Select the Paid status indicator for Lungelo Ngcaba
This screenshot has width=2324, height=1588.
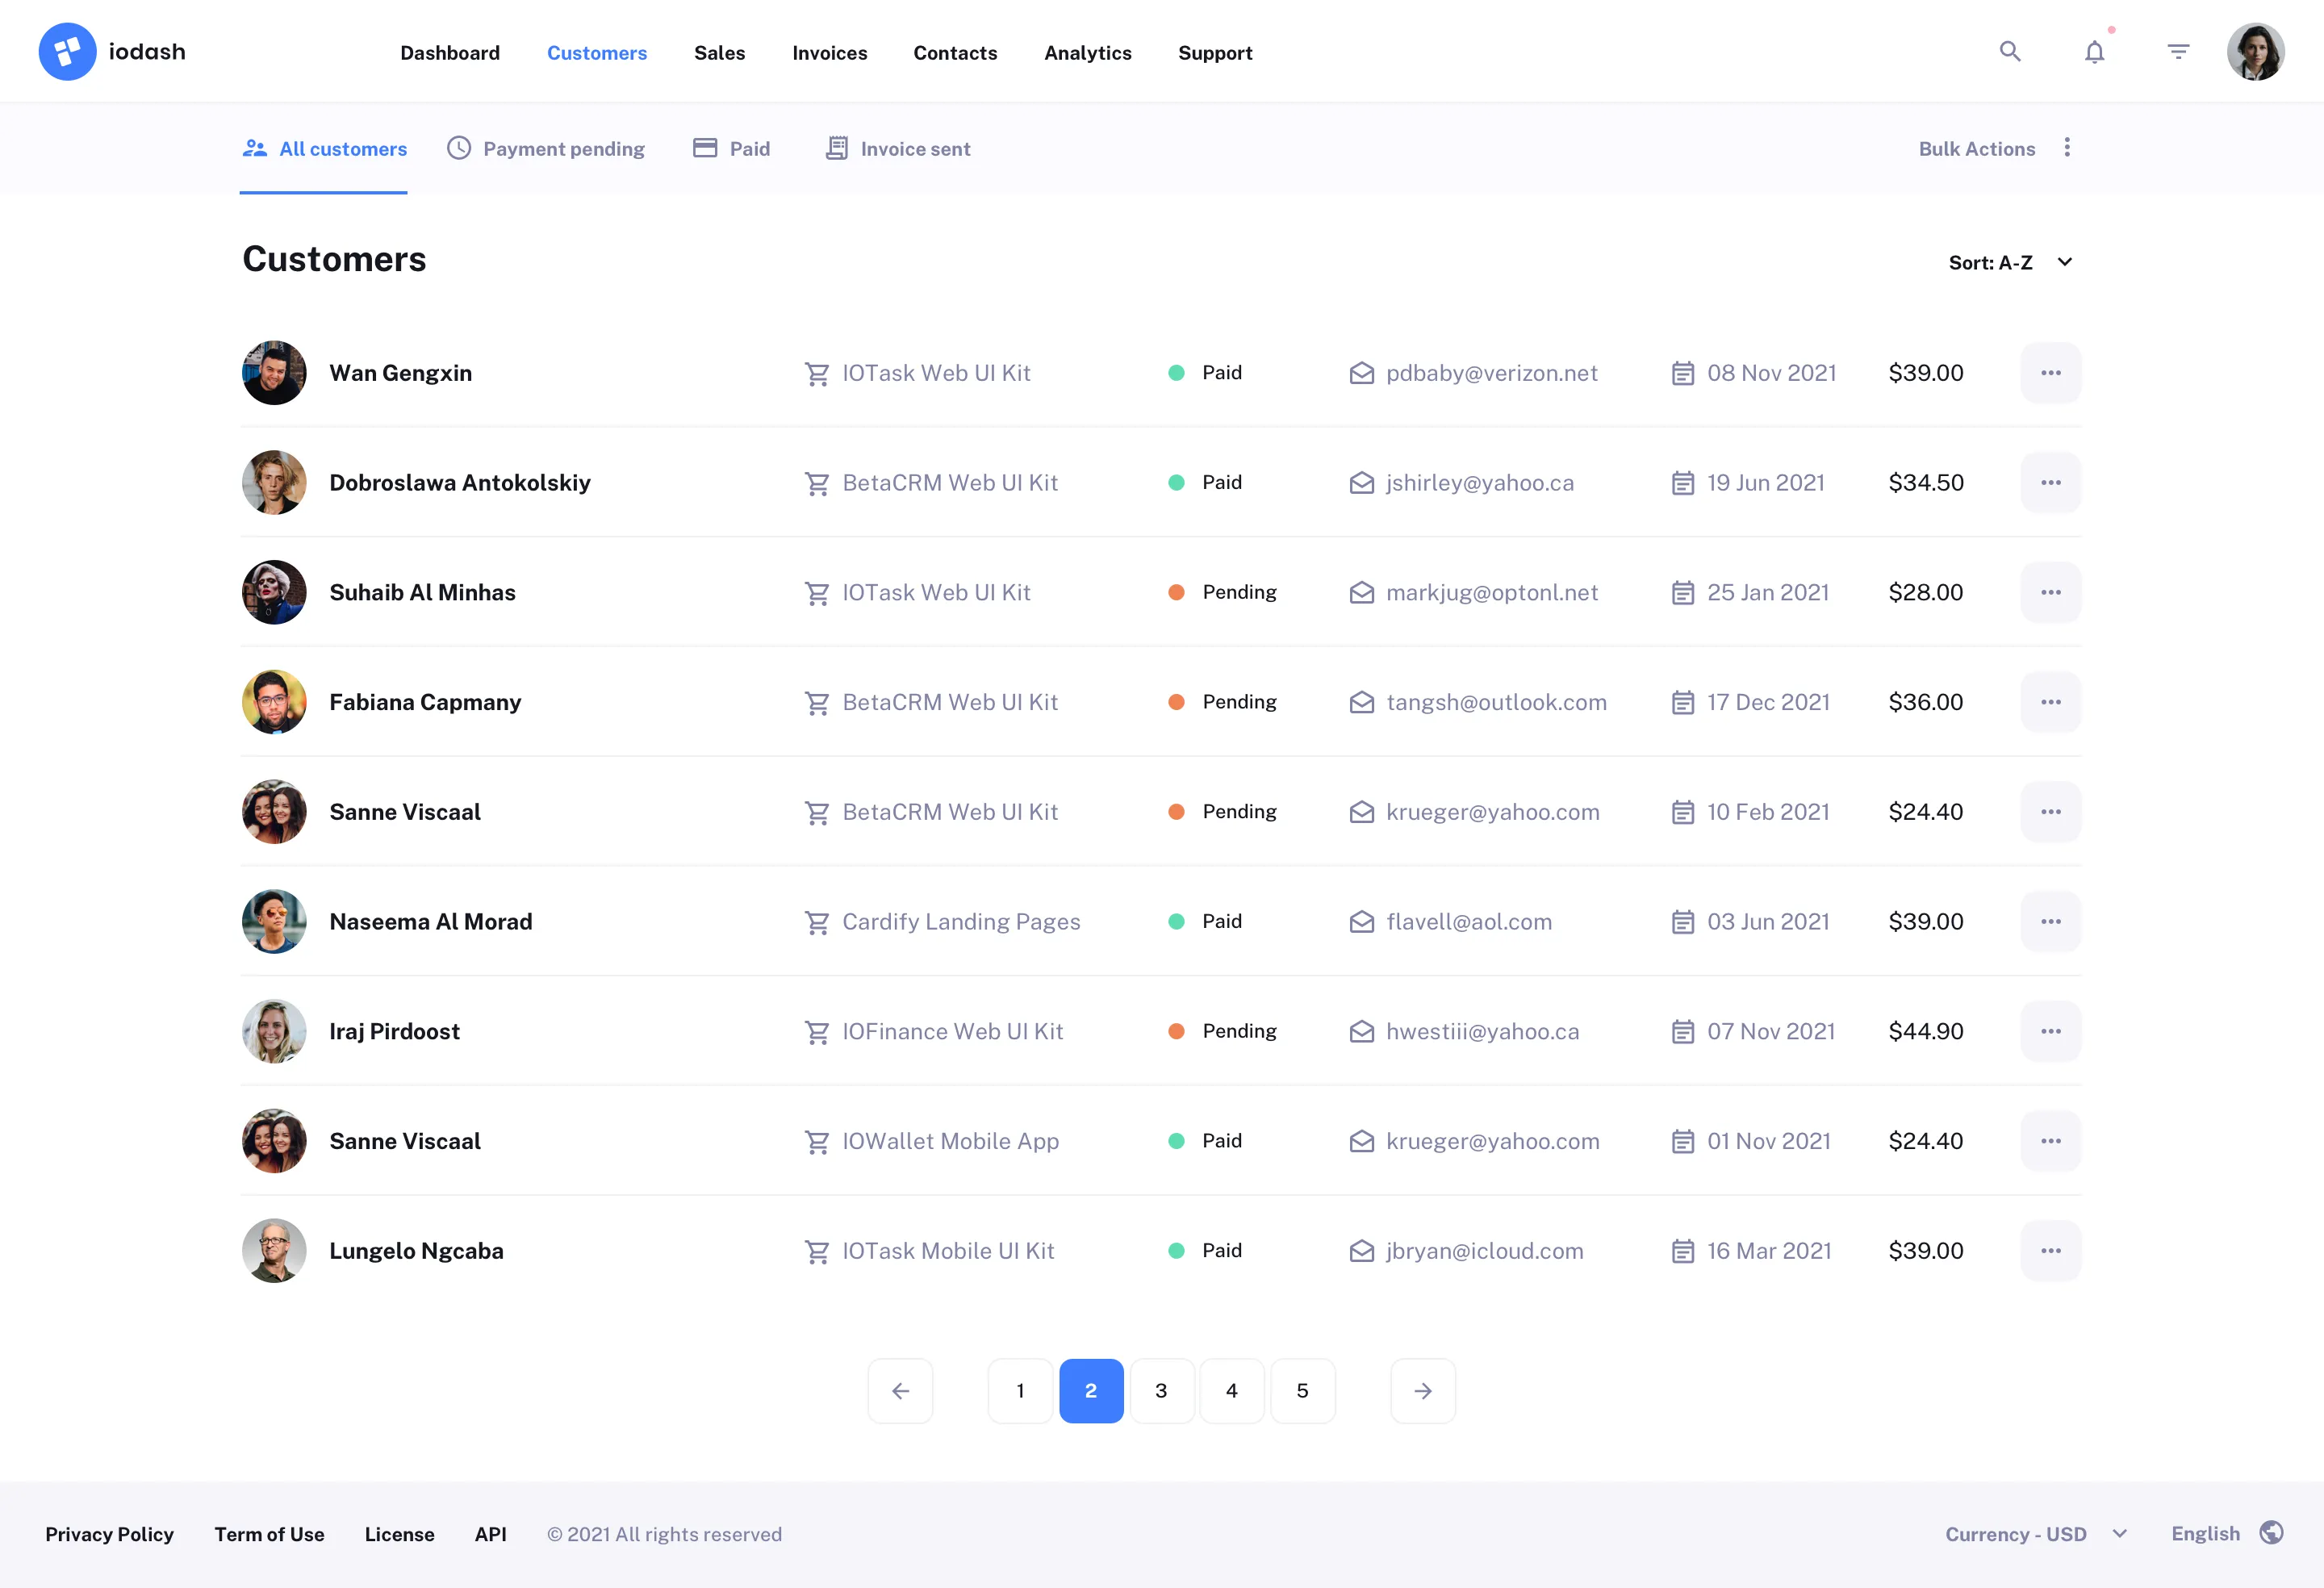tap(1176, 1250)
